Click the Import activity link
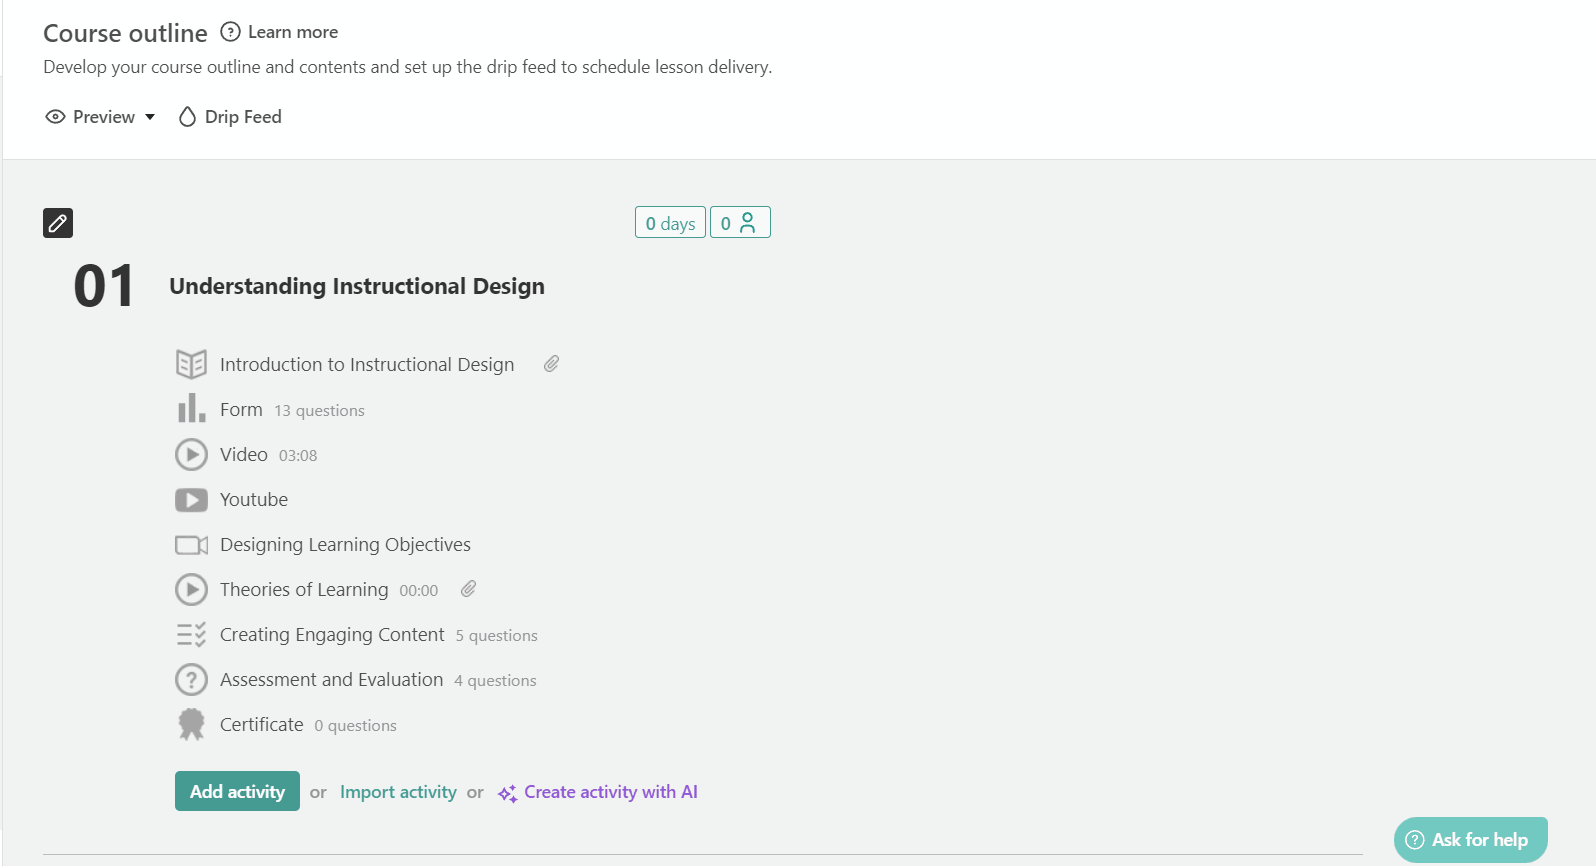Viewport: 1596px width, 866px height. coord(398,792)
